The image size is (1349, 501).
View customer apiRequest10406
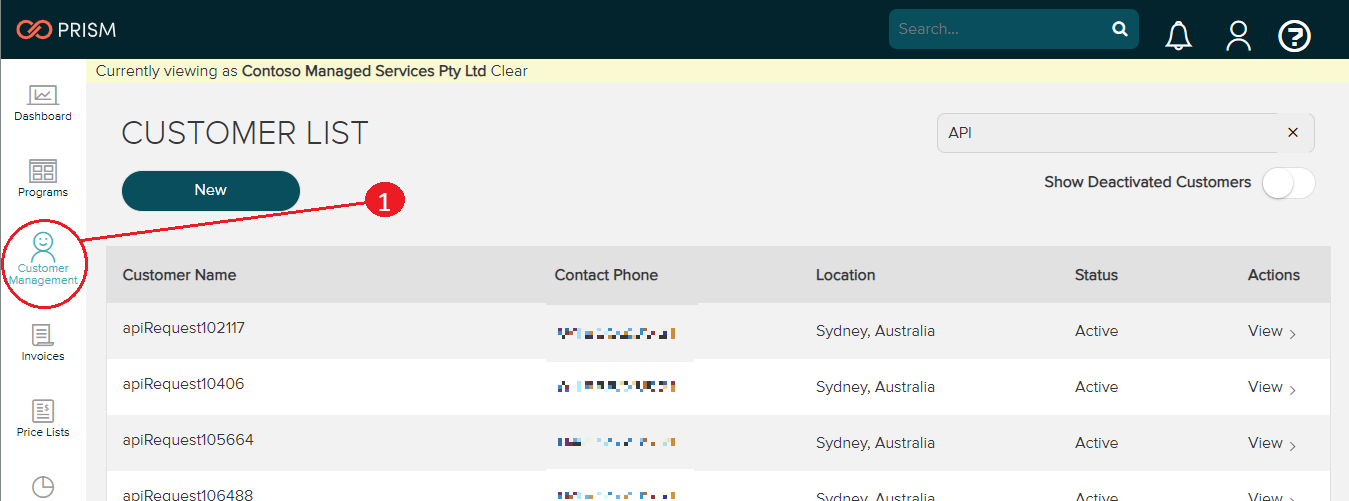(1272, 387)
